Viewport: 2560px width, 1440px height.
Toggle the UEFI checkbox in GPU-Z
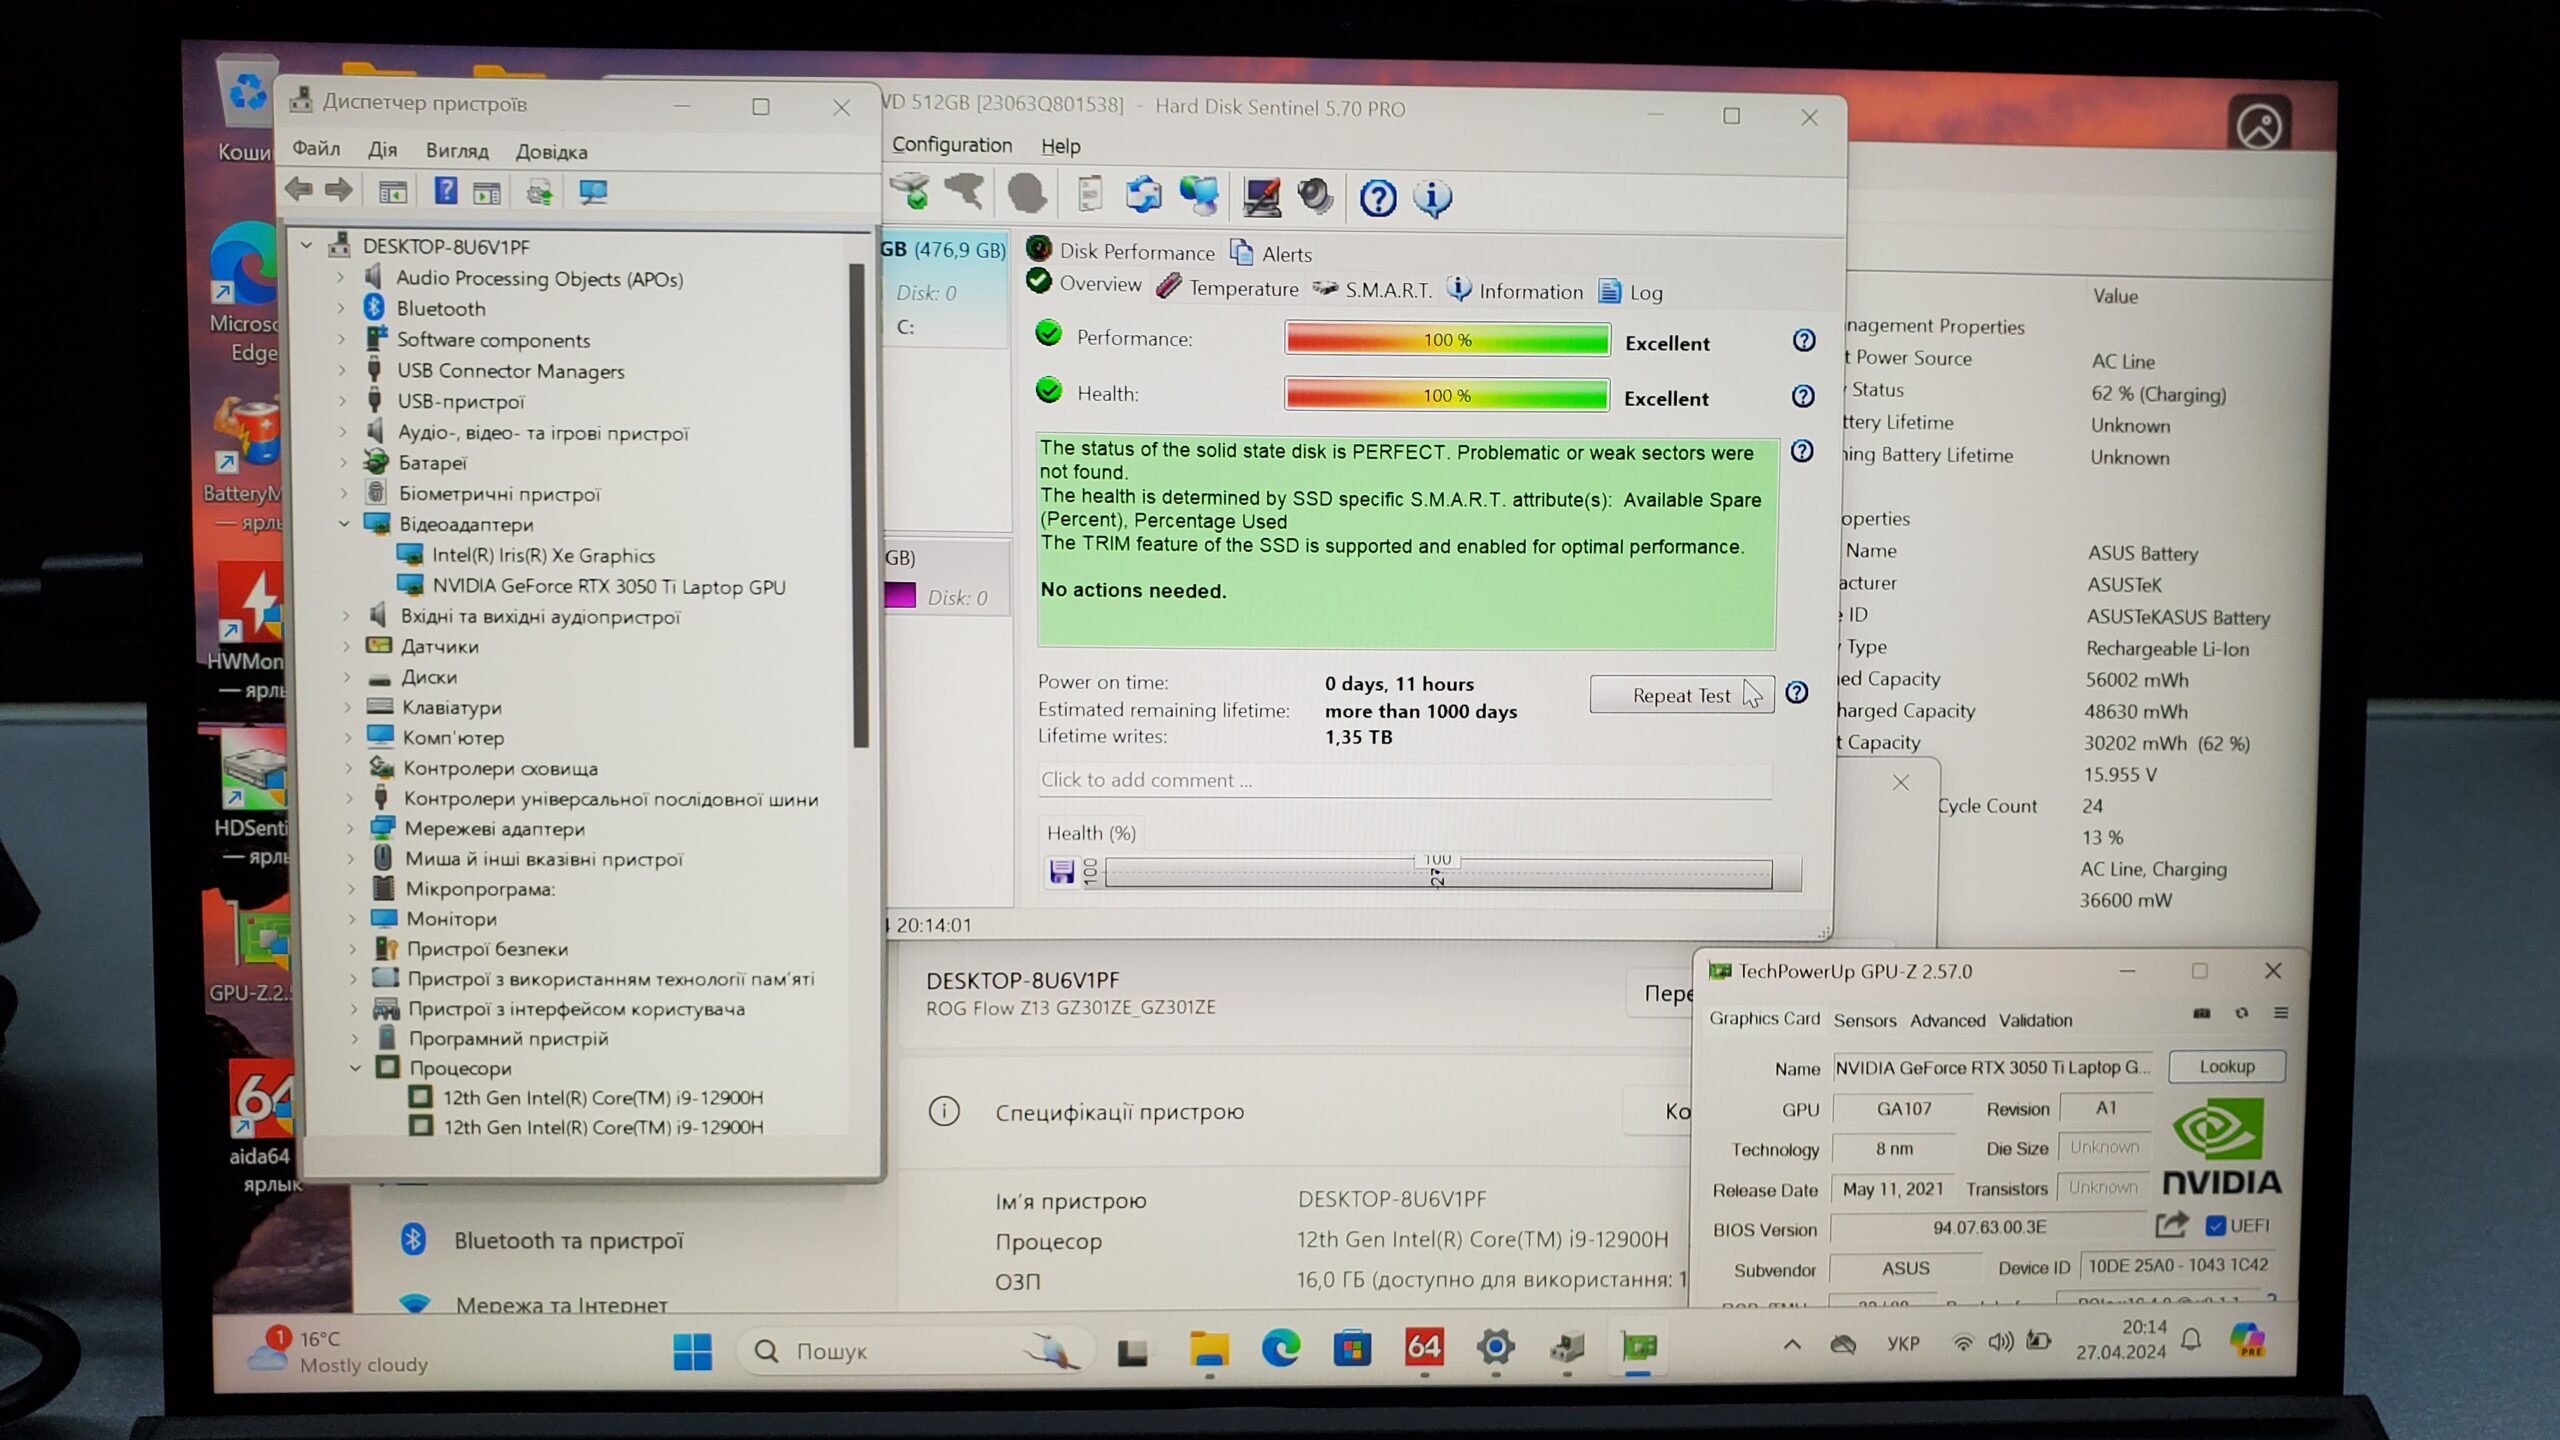pos(2216,1226)
